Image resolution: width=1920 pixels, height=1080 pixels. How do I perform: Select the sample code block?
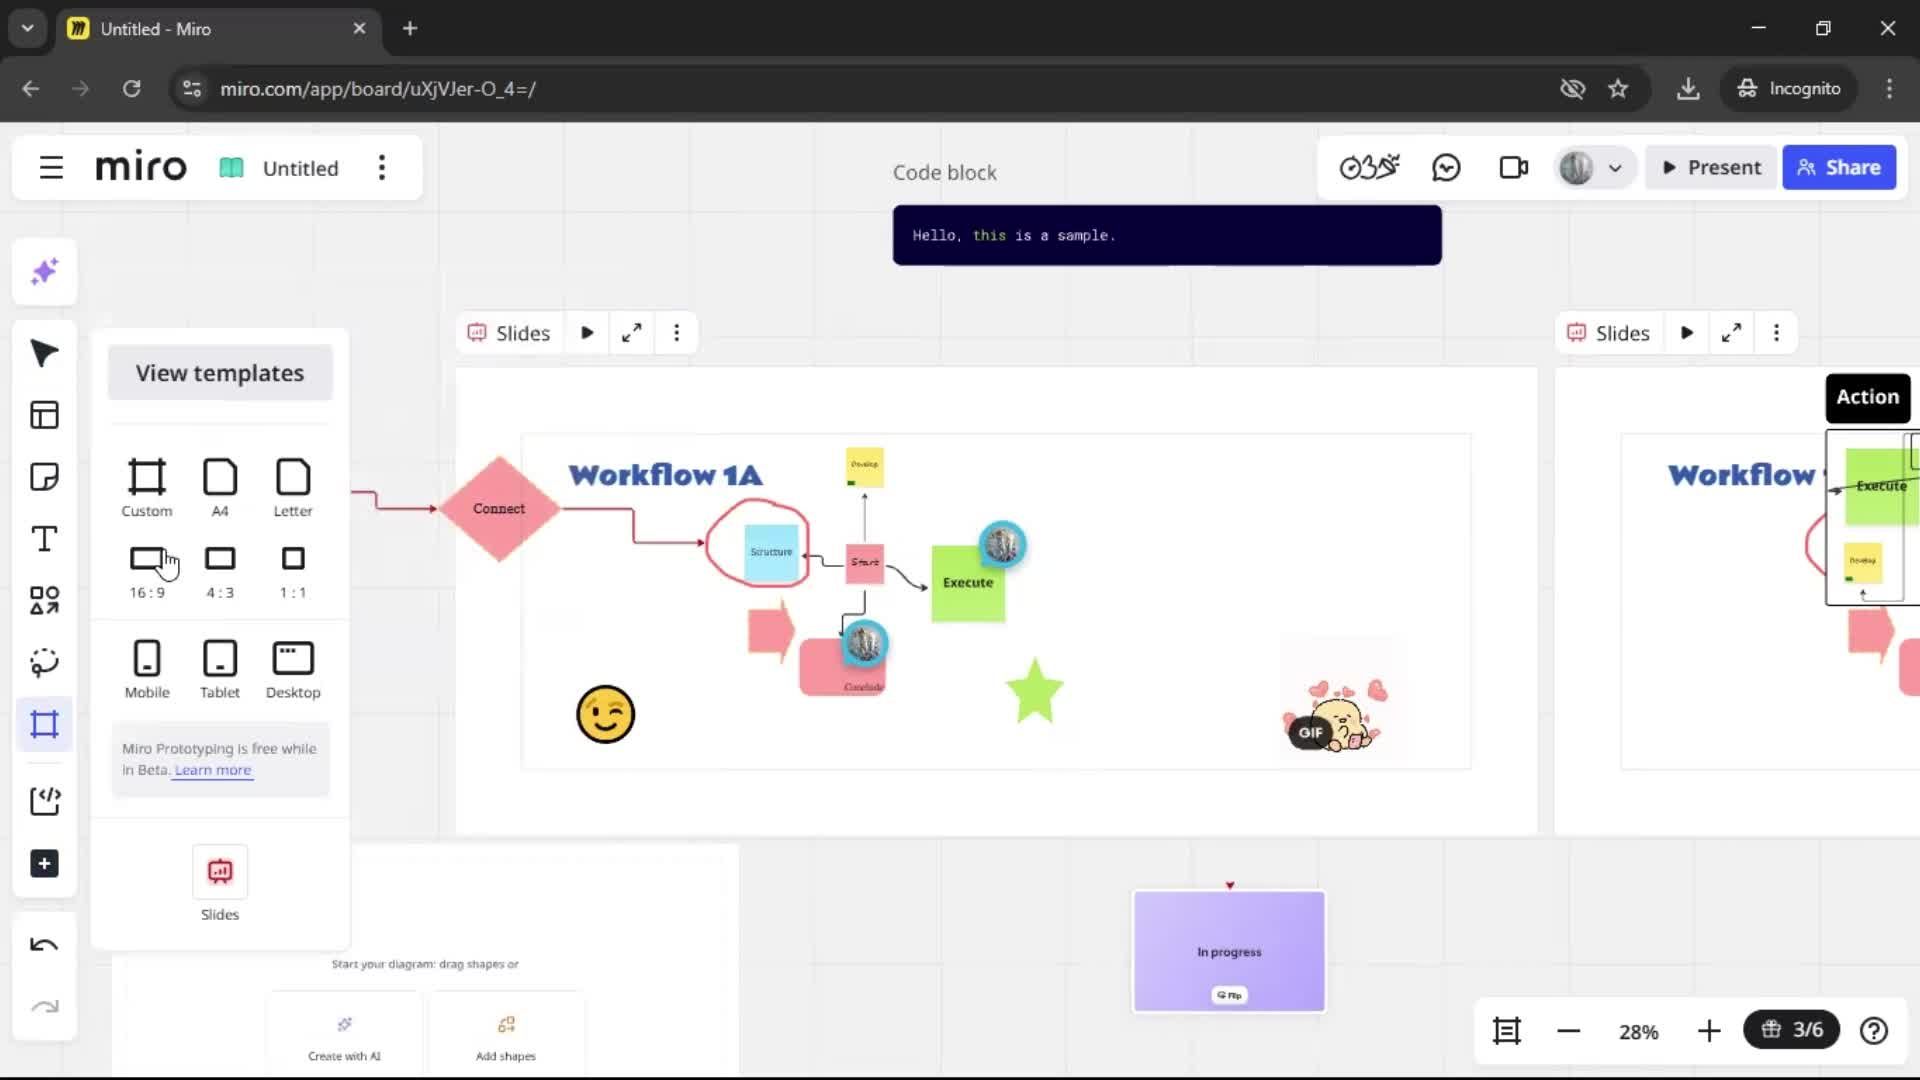tap(1167, 235)
